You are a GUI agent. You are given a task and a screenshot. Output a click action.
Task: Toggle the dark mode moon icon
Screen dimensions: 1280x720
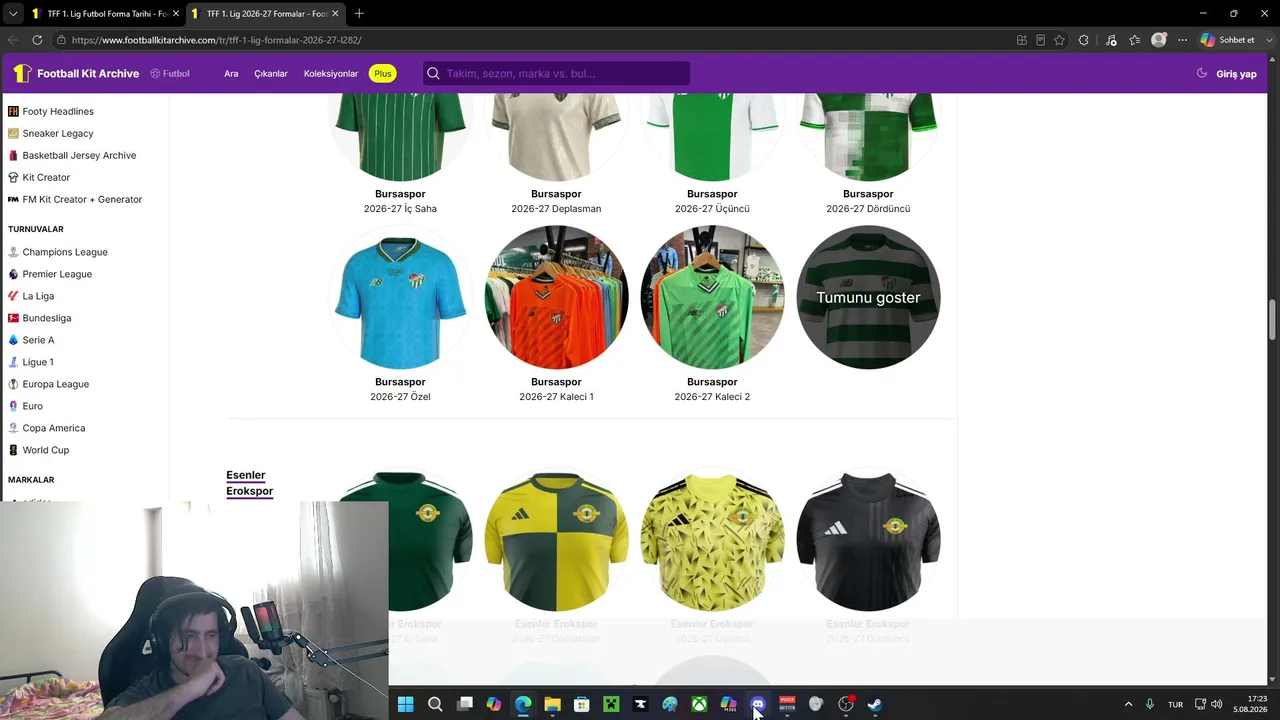(1202, 74)
